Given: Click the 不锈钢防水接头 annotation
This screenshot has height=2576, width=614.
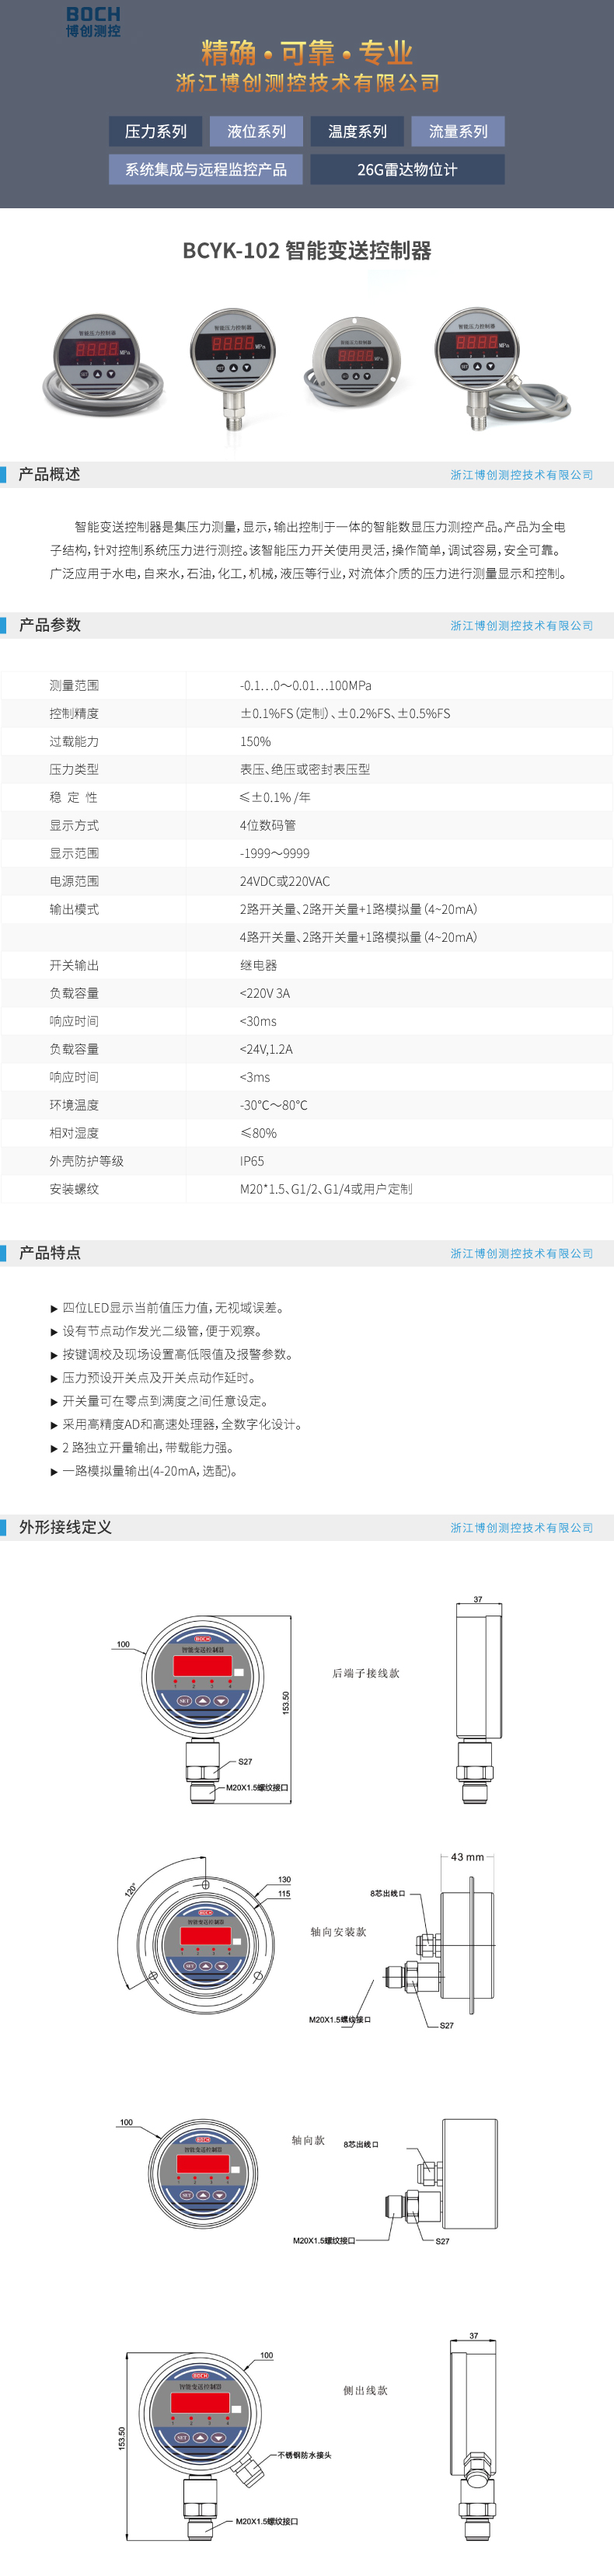Looking at the screenshot, I should tap(304, 2455).
